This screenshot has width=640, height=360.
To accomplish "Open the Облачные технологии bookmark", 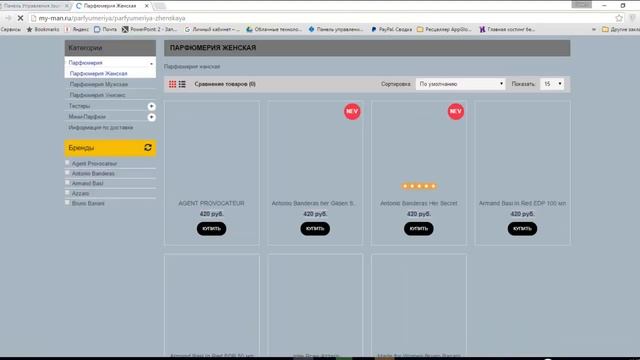I will point(274,29).
